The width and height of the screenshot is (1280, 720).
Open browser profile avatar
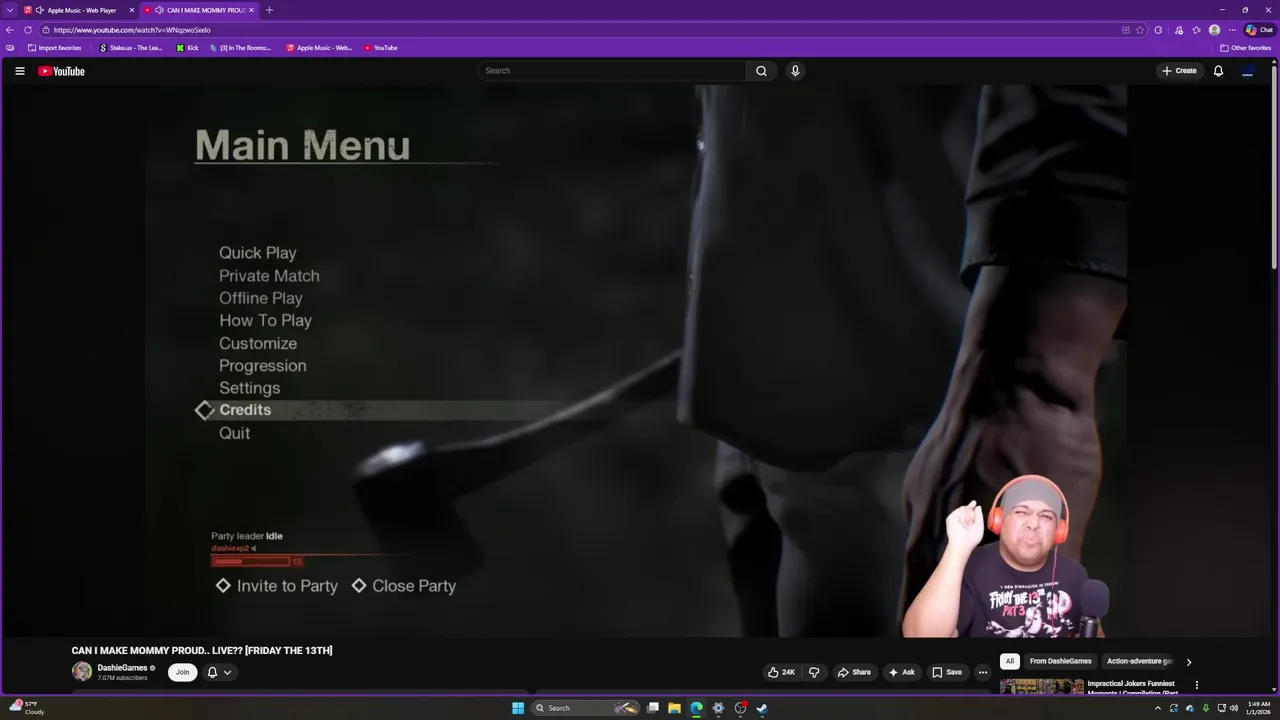[x=1214, y=30]
